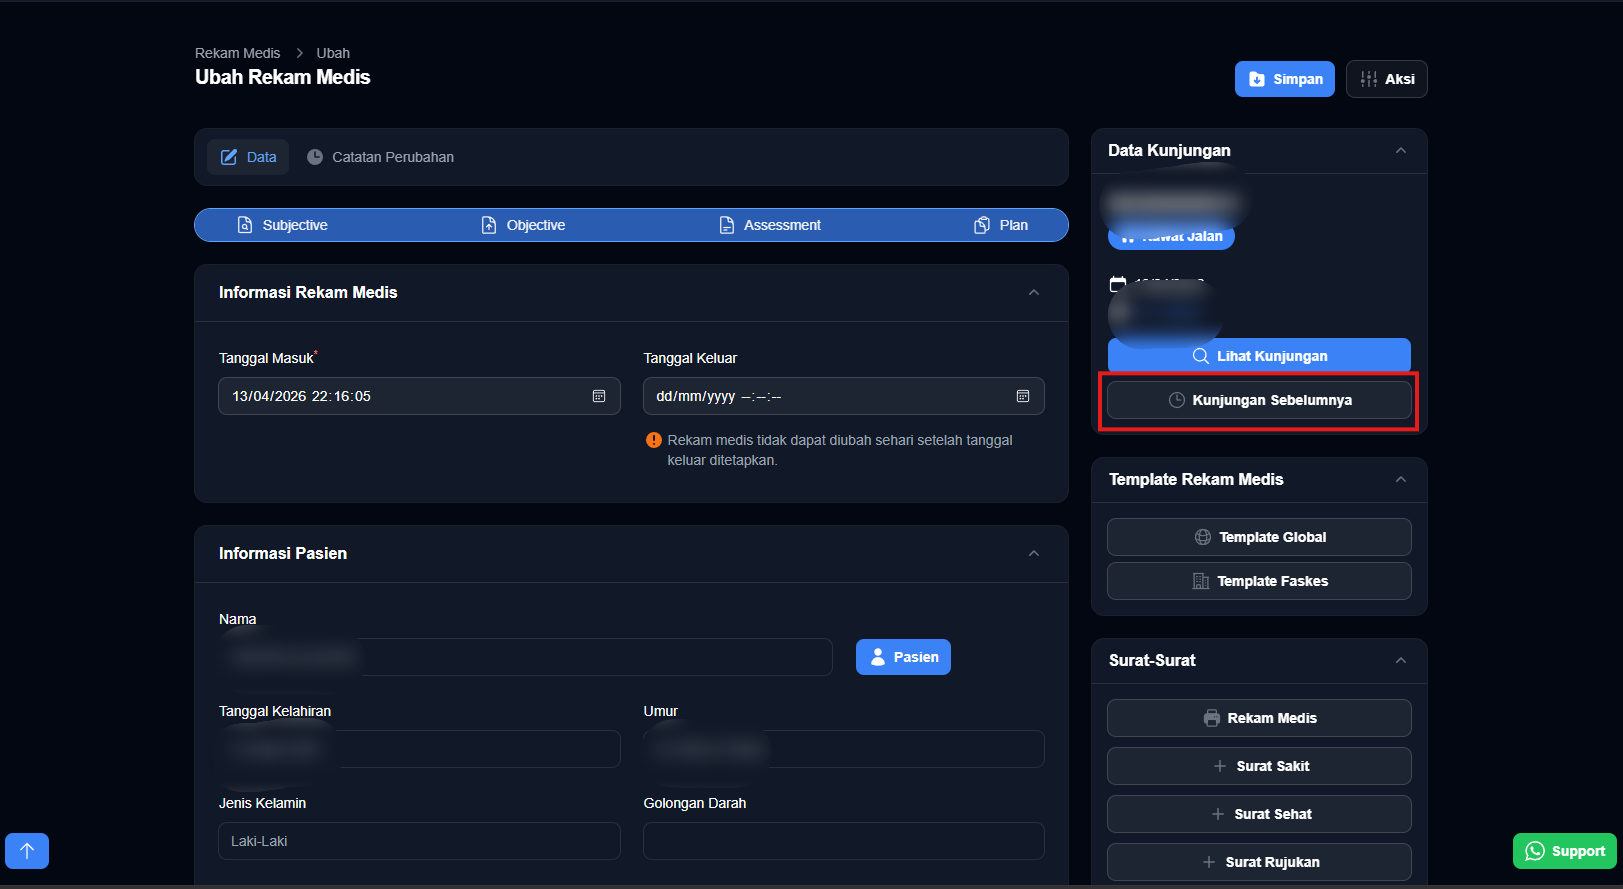Jump to the Subjective section

click(x=282, y=225)
